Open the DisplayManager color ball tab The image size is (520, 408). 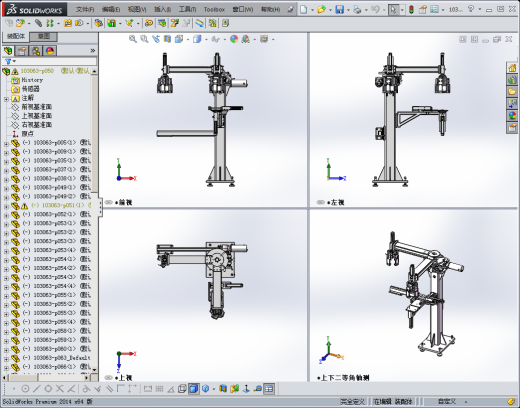pos(50,51)
